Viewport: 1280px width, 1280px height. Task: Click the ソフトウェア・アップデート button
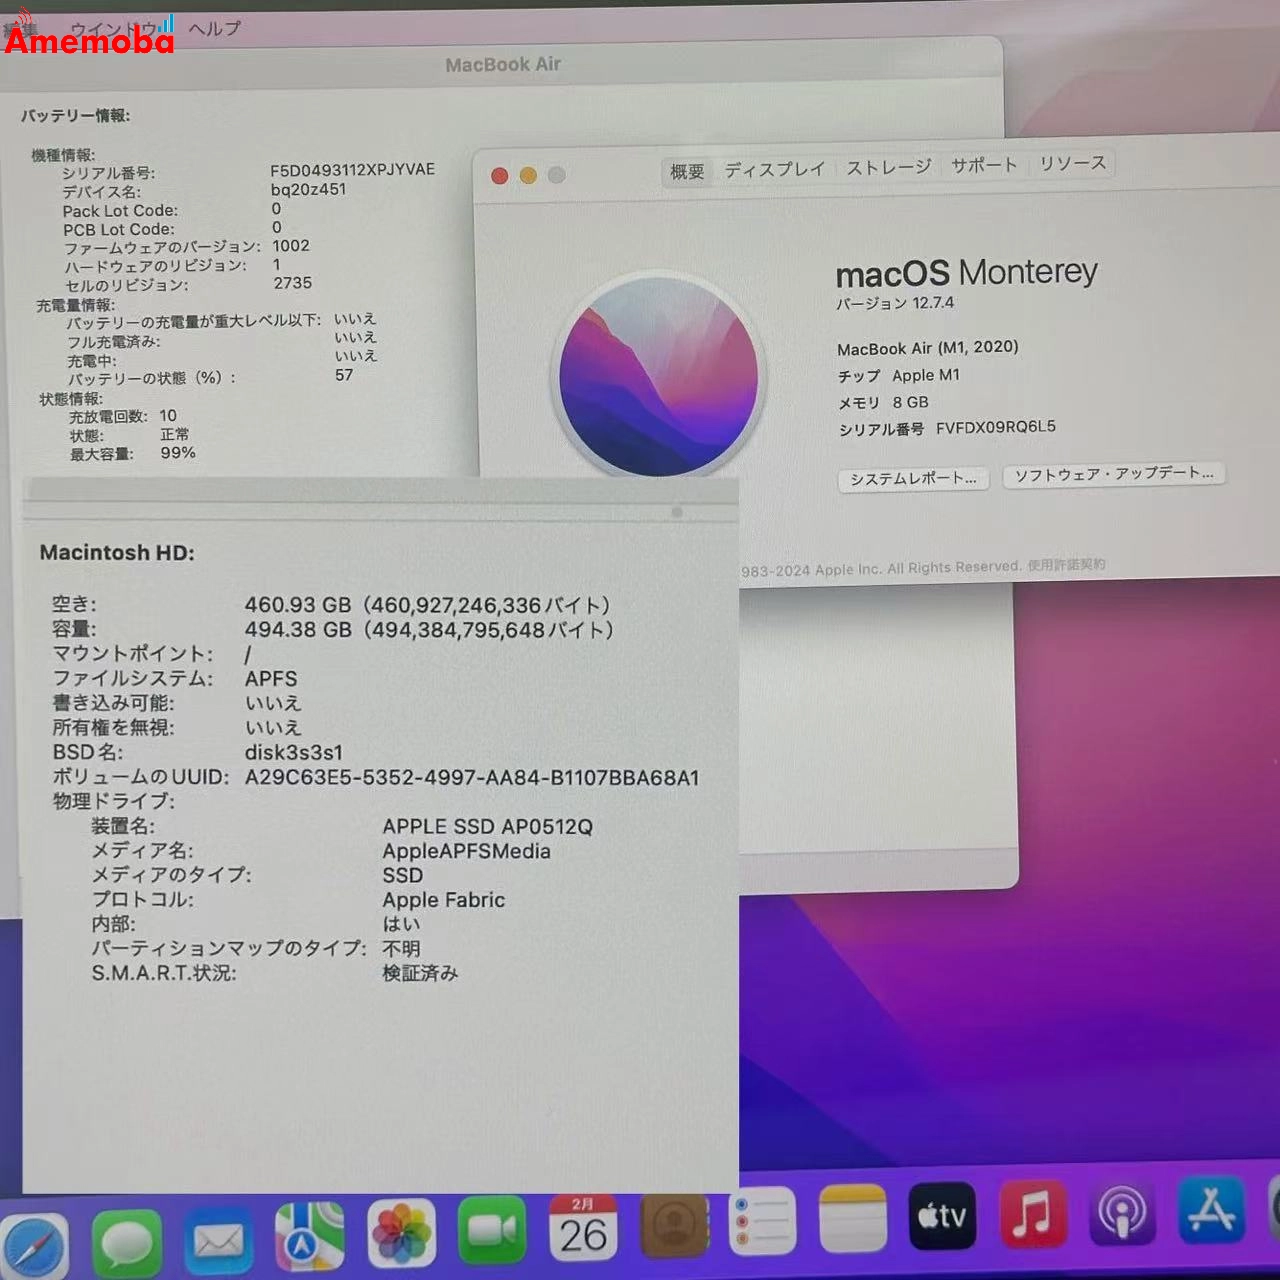[1113, 473]
